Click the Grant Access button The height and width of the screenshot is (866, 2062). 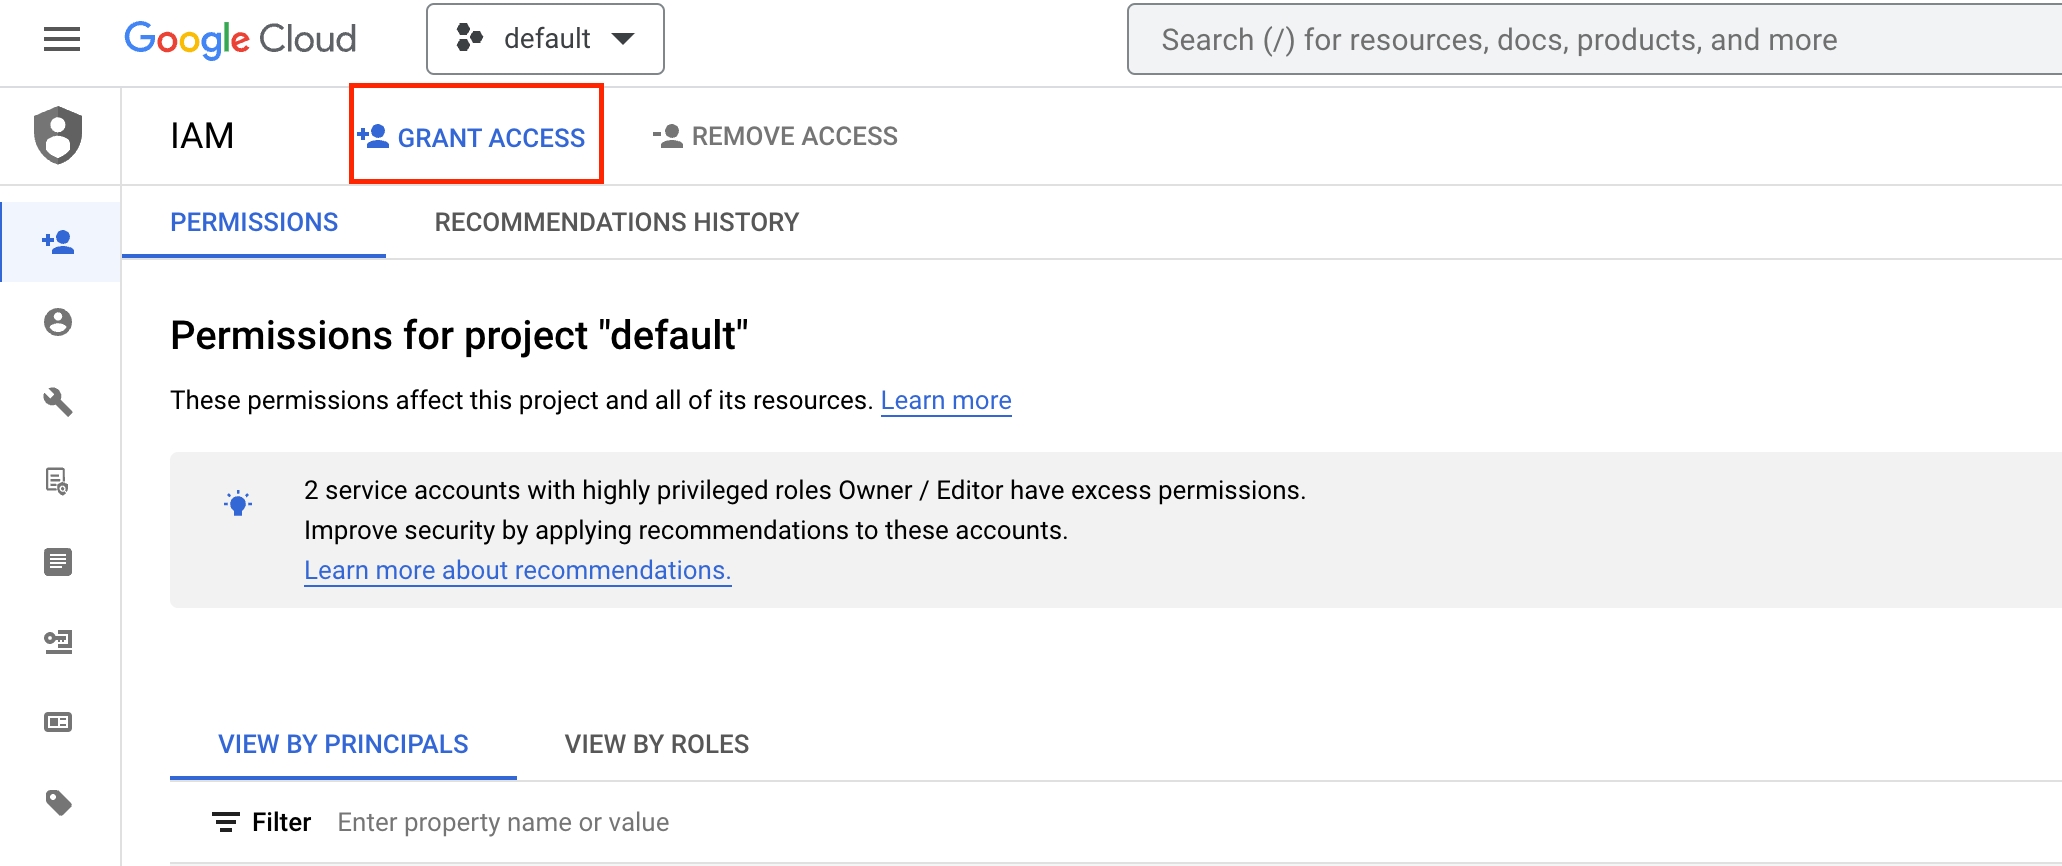(x=474, y=137)
